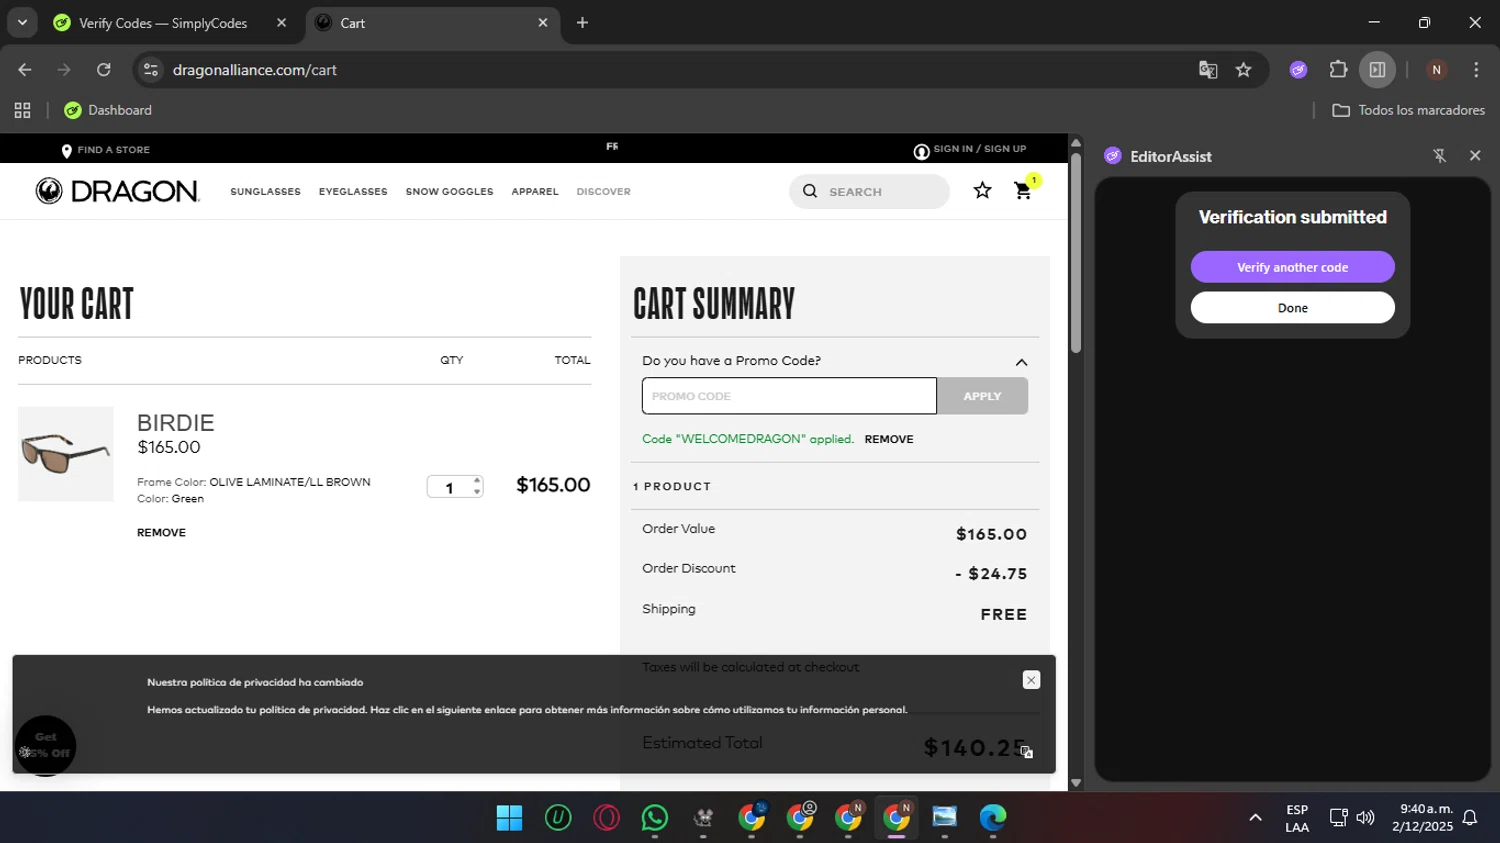Click the Get 15% Off floating badge
Viewport: 1500px width, 843px height.
coord(45,745)
